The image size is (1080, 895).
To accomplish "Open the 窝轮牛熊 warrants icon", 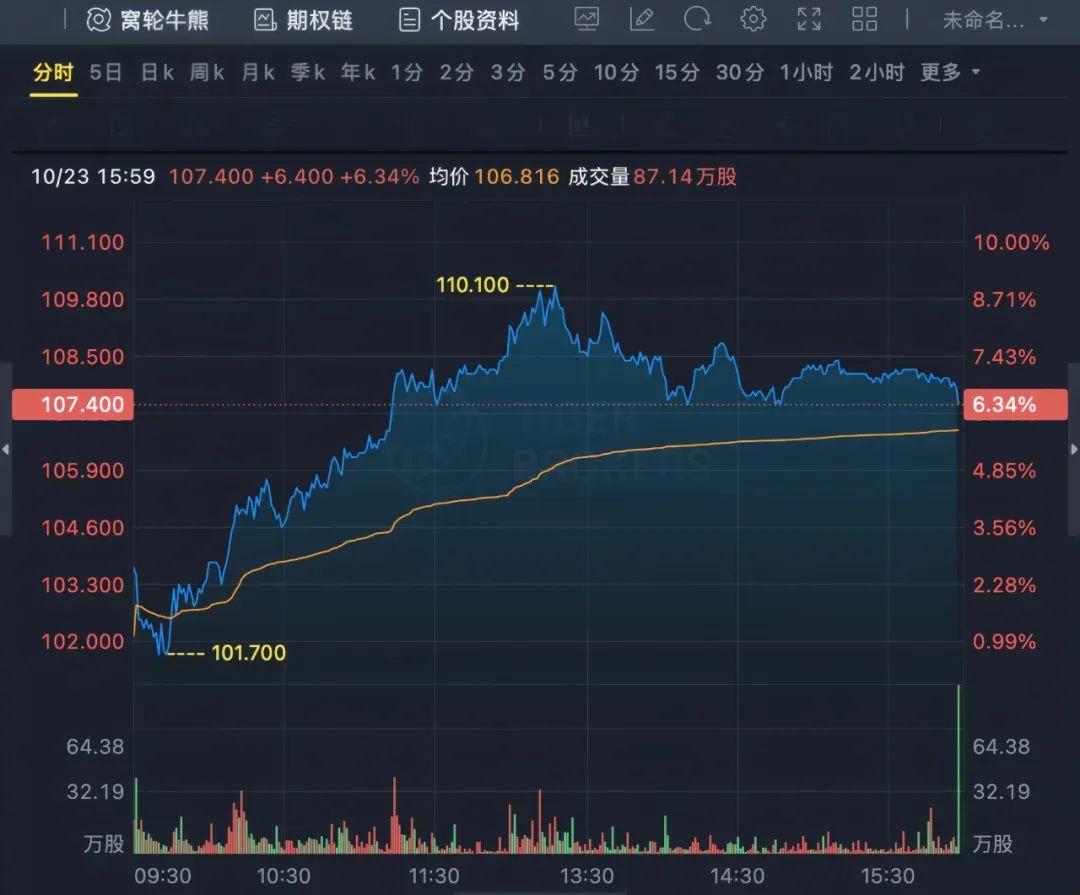I will click(98, 20).
